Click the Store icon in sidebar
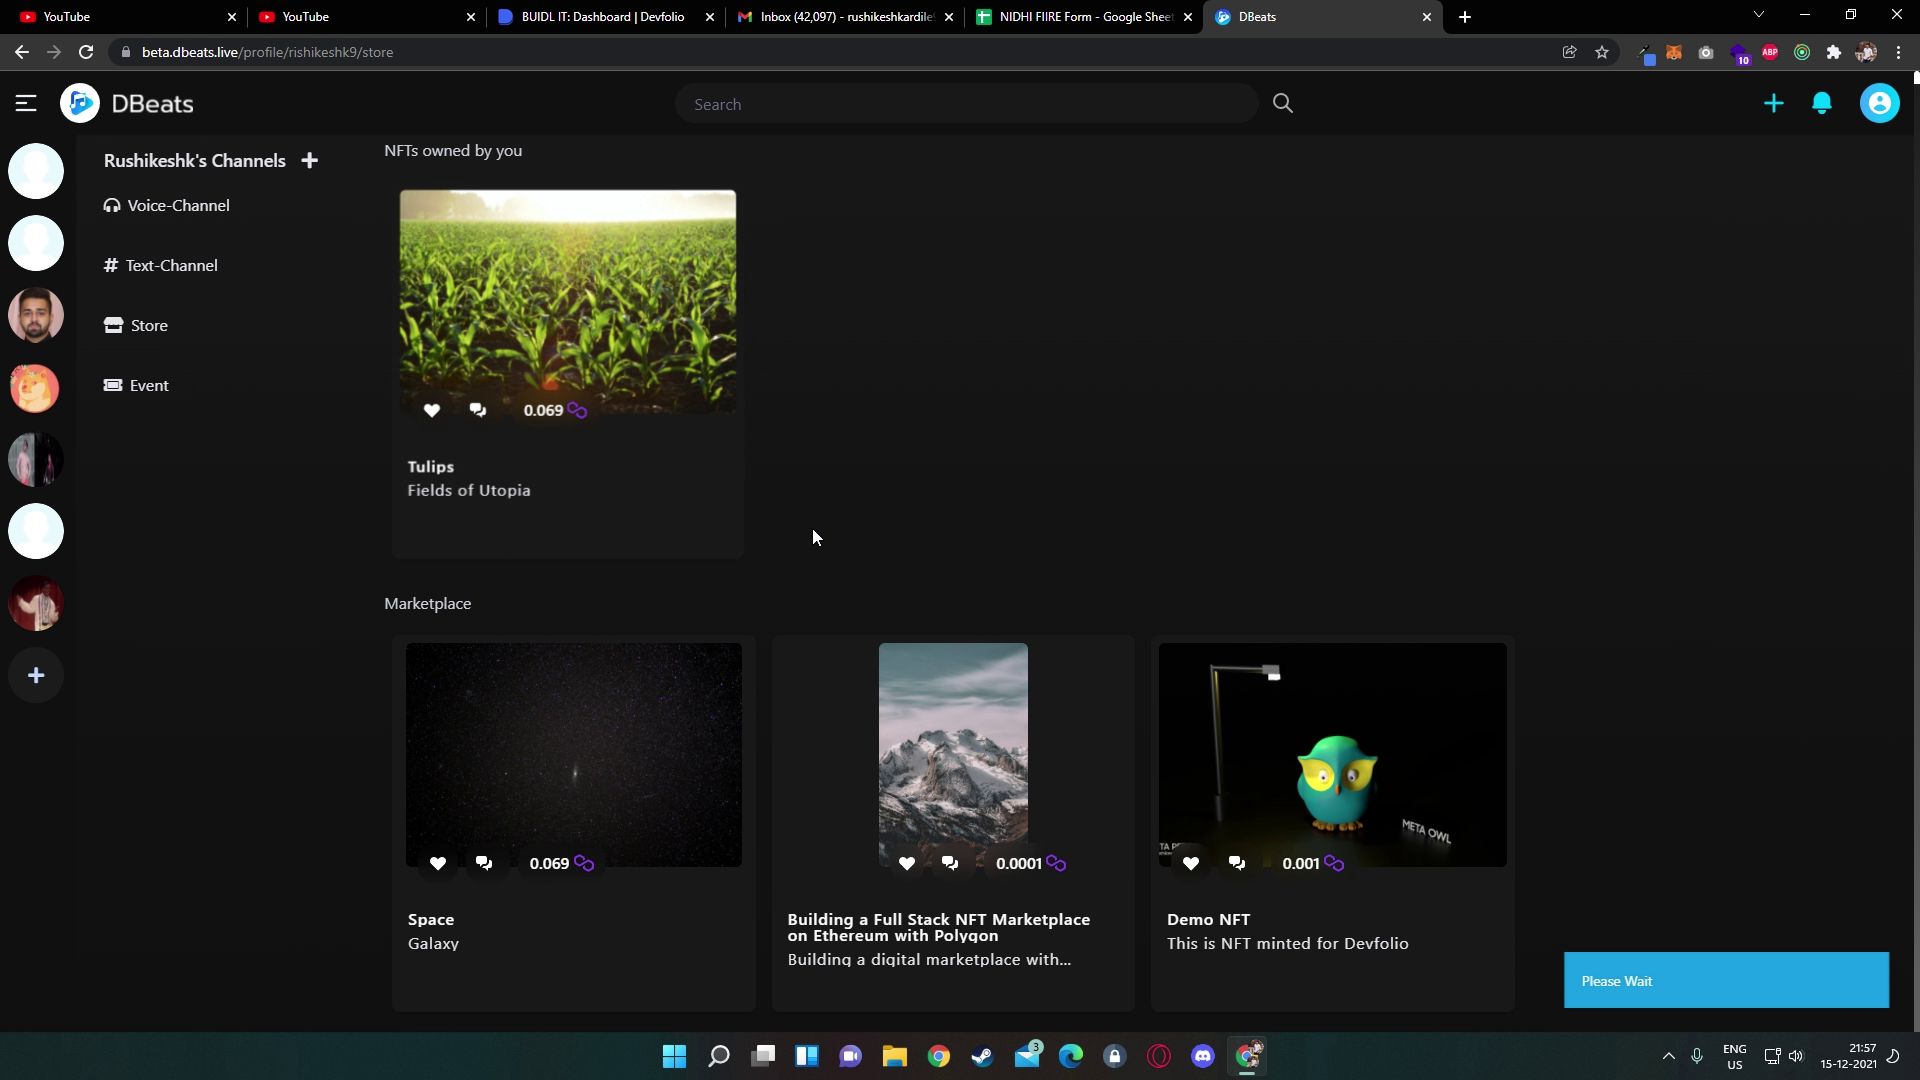 point(112,324)
